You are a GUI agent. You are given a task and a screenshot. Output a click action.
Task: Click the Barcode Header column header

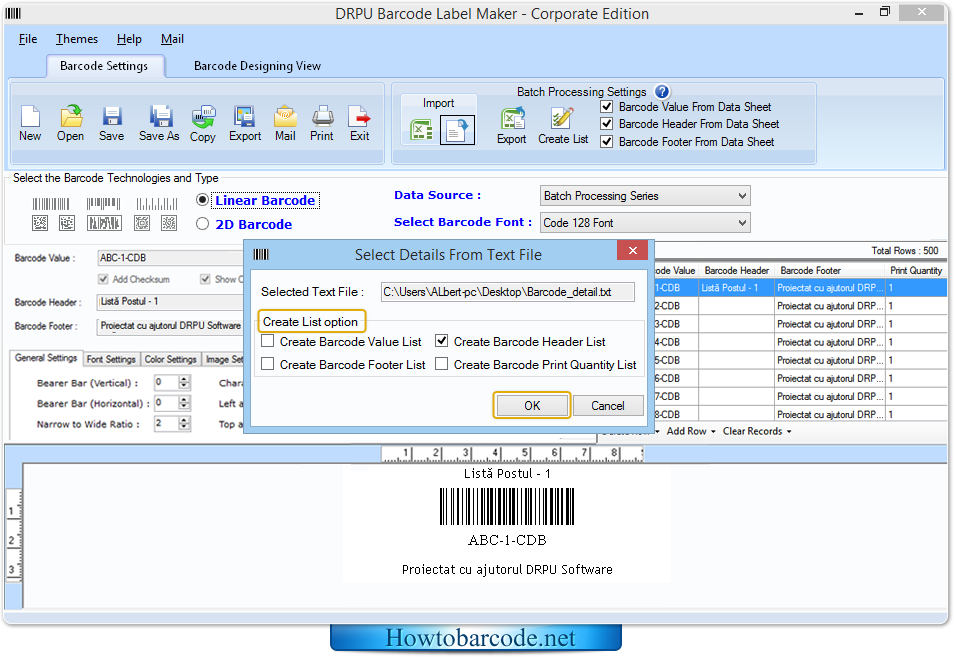click(x=737, y=270)
